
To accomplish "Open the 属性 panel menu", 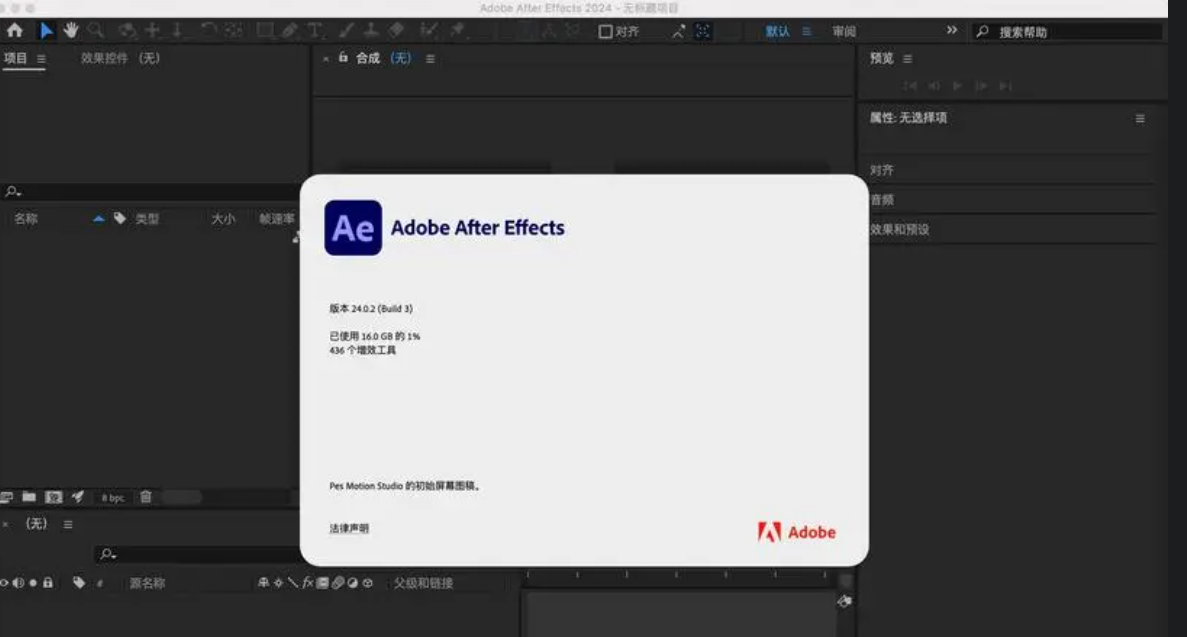I will (x=1139, y=117).
